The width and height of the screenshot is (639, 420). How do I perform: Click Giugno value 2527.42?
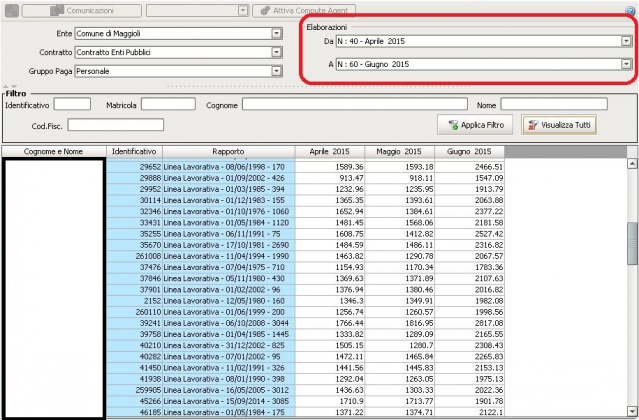[x=469, y=234]
